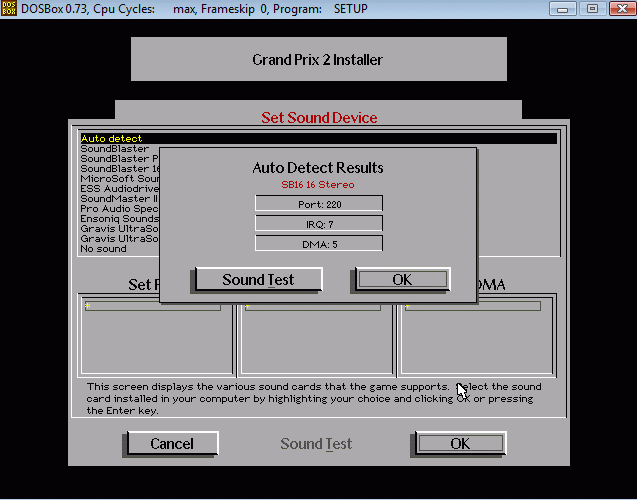This screenshot has height=500, width=637.
Task: Click the Set Sound Device heading
Action: [x=319, y=118]
